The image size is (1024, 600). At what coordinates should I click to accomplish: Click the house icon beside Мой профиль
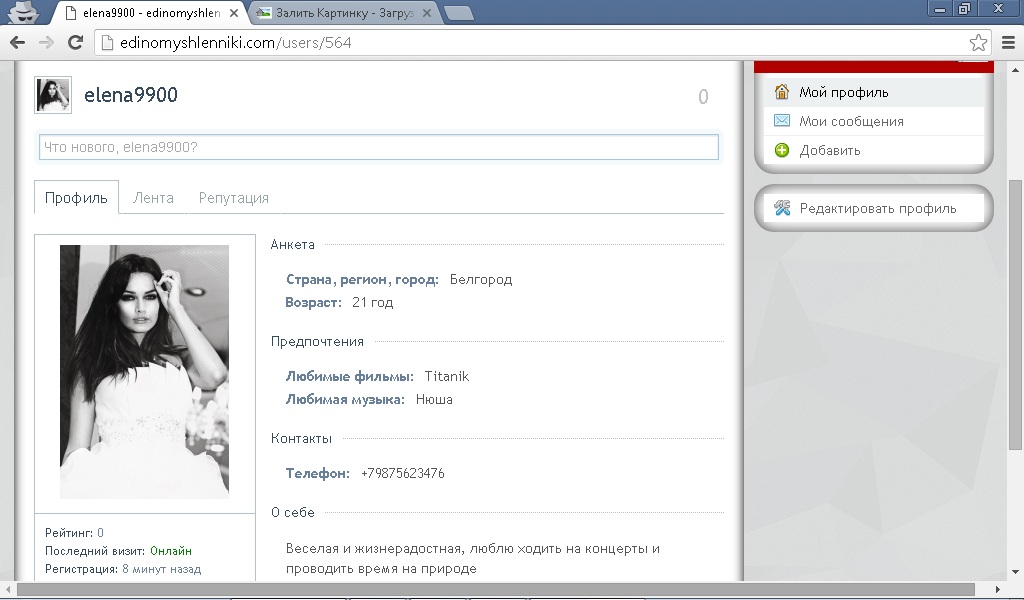(x=782, y=91)
